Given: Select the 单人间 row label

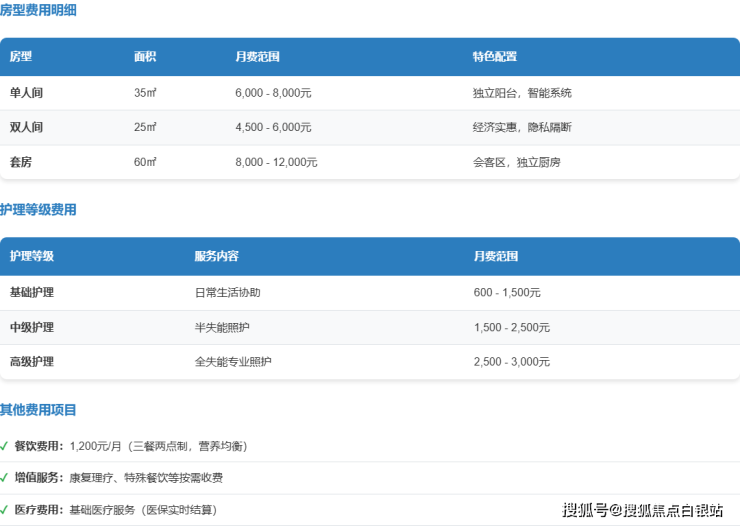Looking at the screenshot, I should pos(26,93).
